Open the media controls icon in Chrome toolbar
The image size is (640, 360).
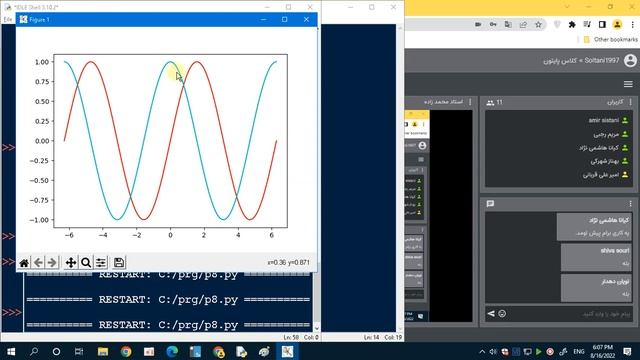587,24
